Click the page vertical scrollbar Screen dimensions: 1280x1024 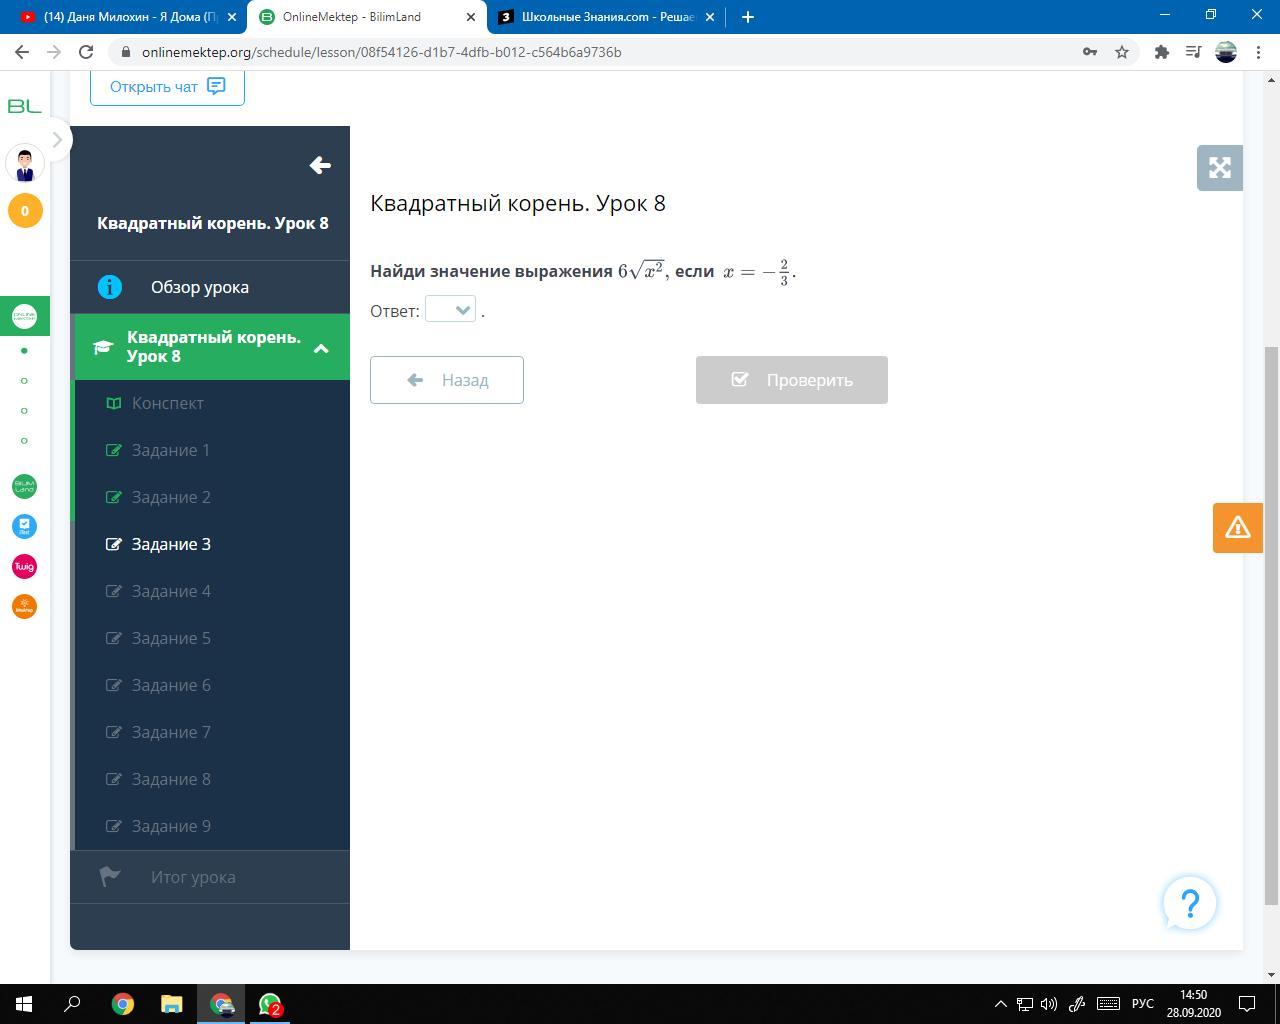(x=1271, y=620)
